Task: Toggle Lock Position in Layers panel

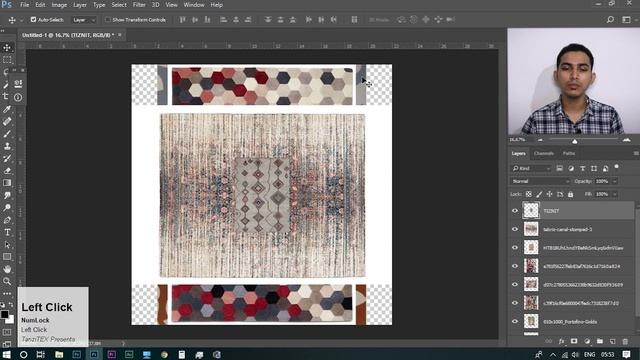Action: coord(549,194)
